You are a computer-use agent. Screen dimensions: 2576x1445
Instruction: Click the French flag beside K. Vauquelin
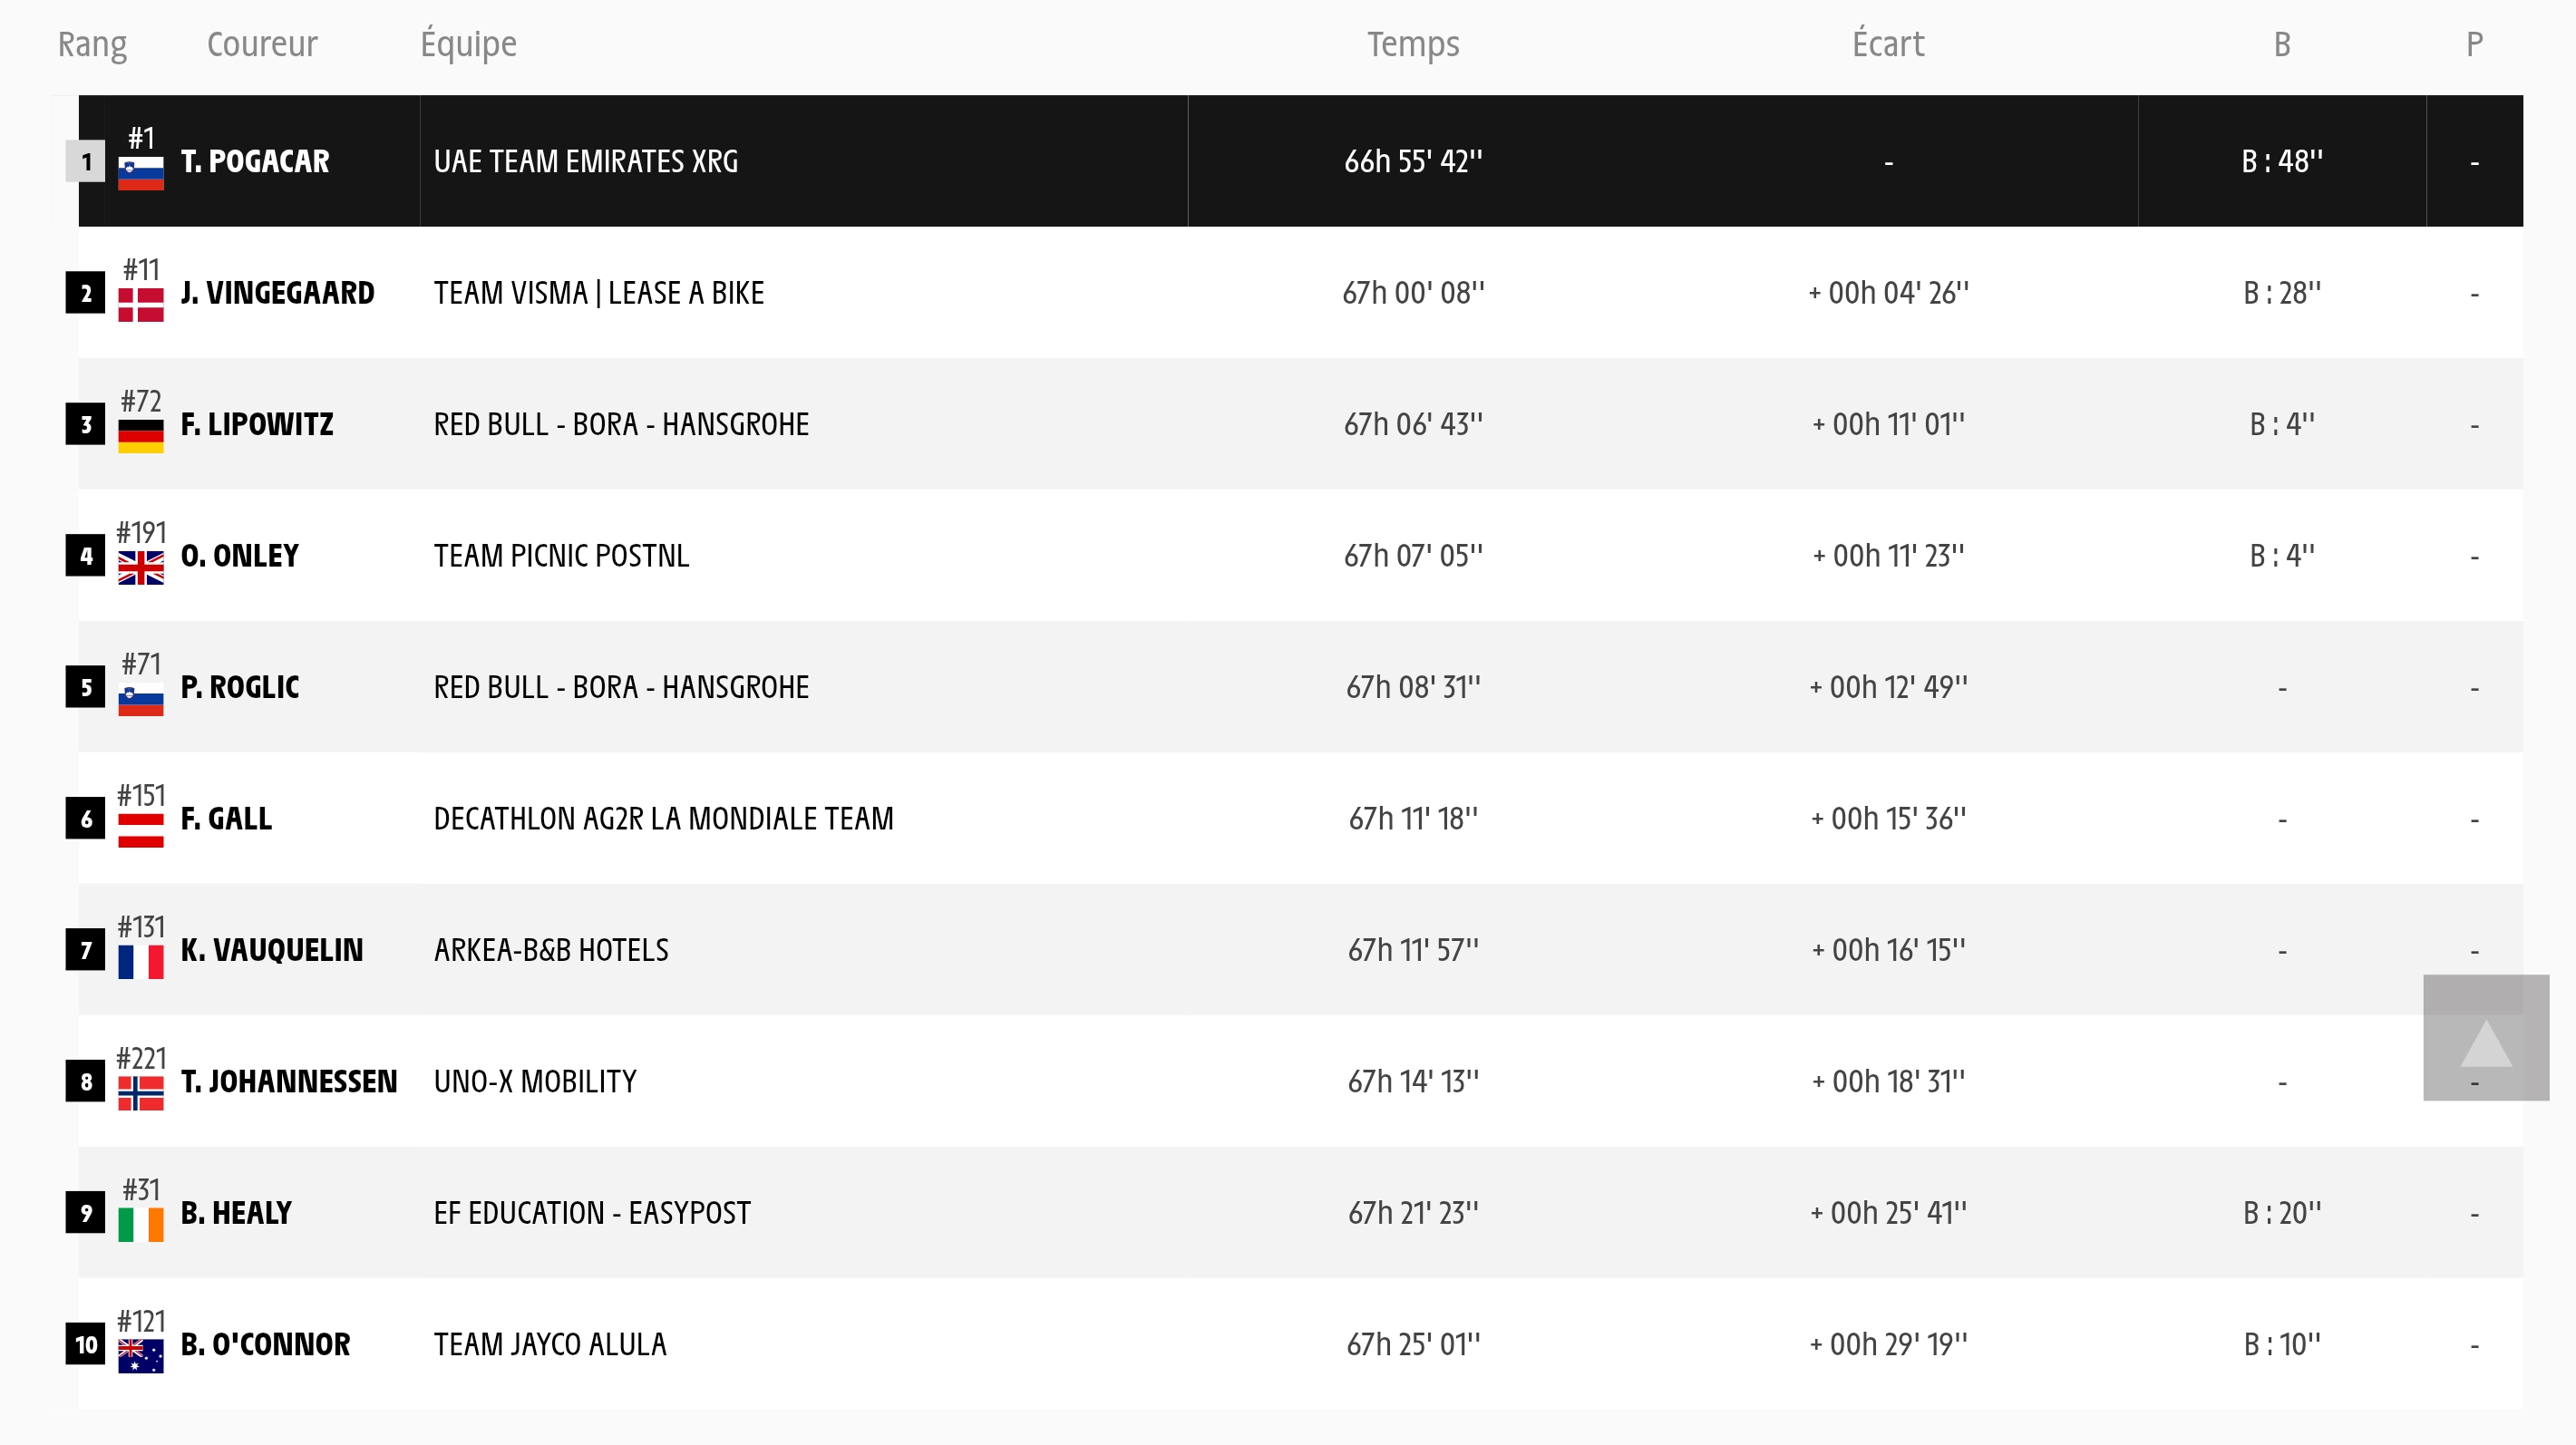tap(141, 962)
